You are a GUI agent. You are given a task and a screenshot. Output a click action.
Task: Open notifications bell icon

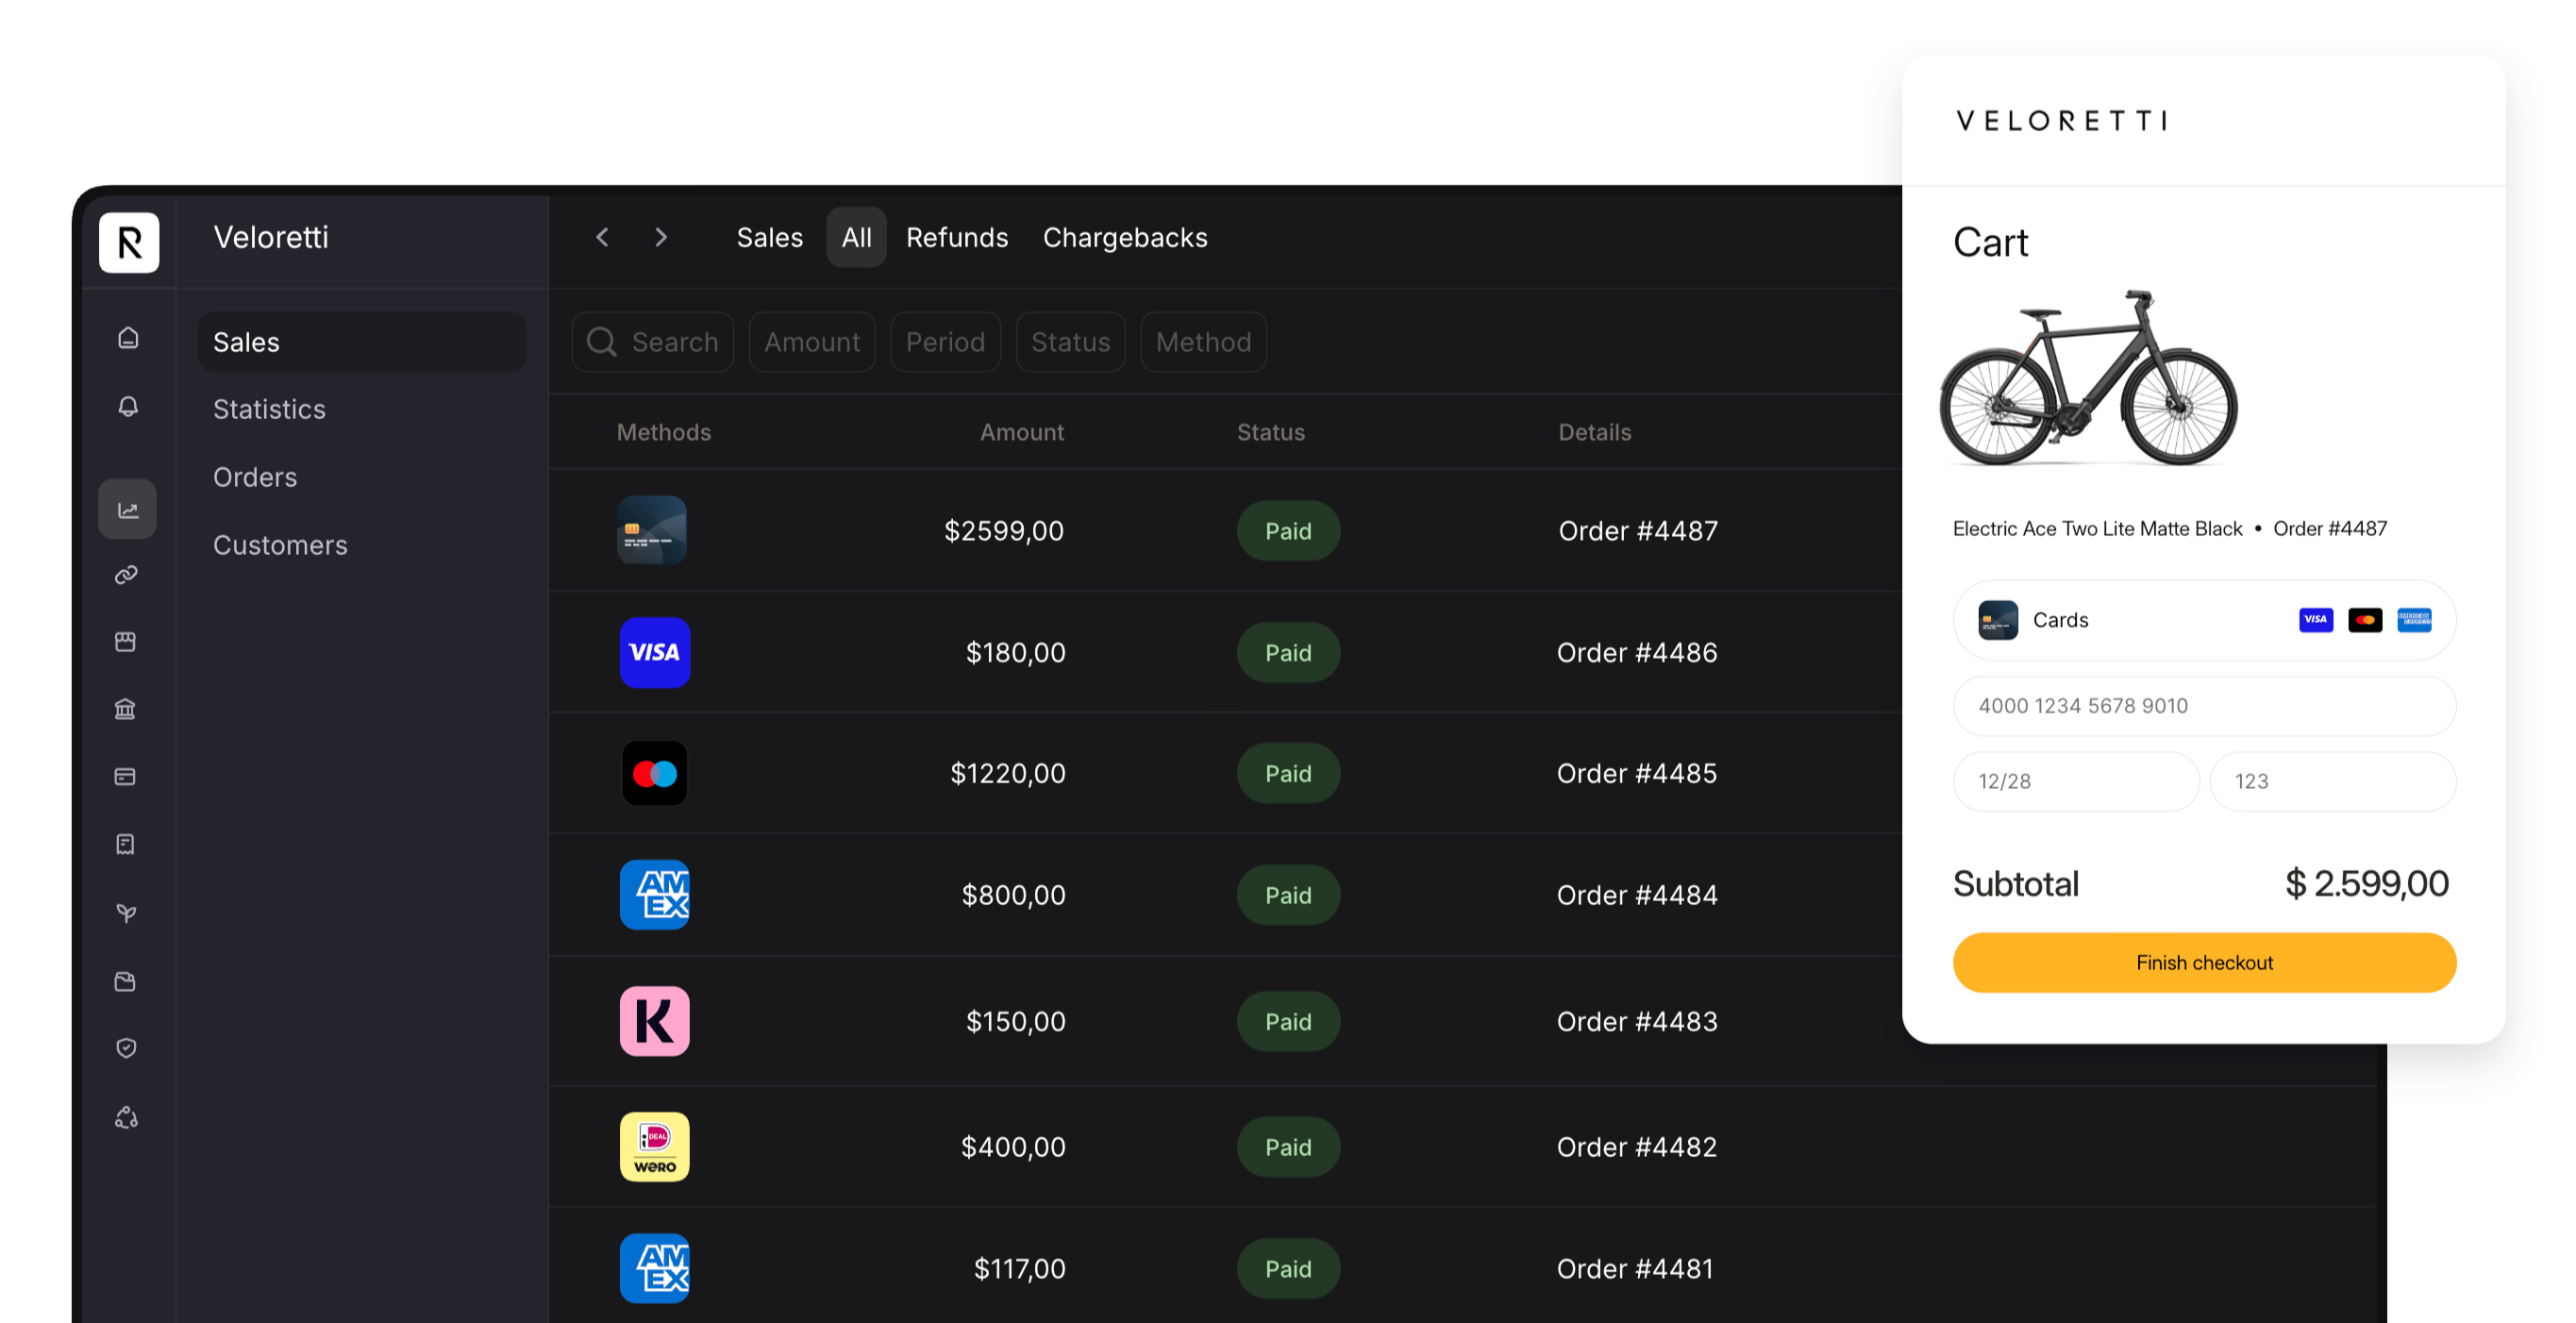[x=127, y=406]
